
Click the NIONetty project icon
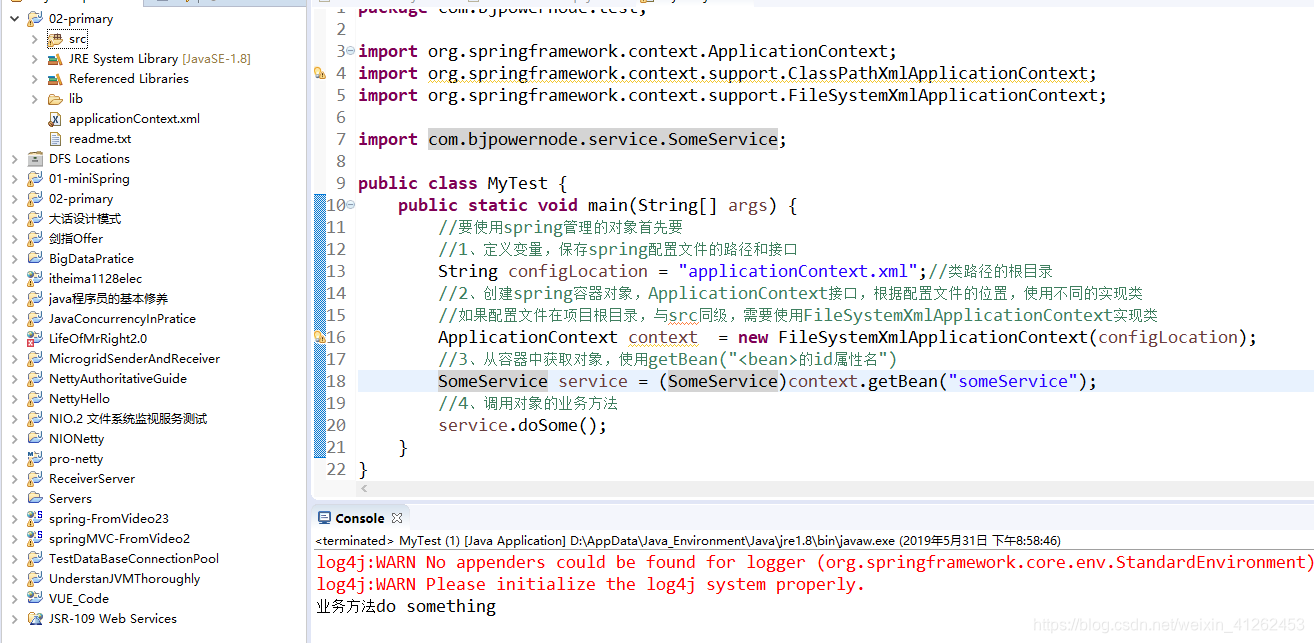35,439
